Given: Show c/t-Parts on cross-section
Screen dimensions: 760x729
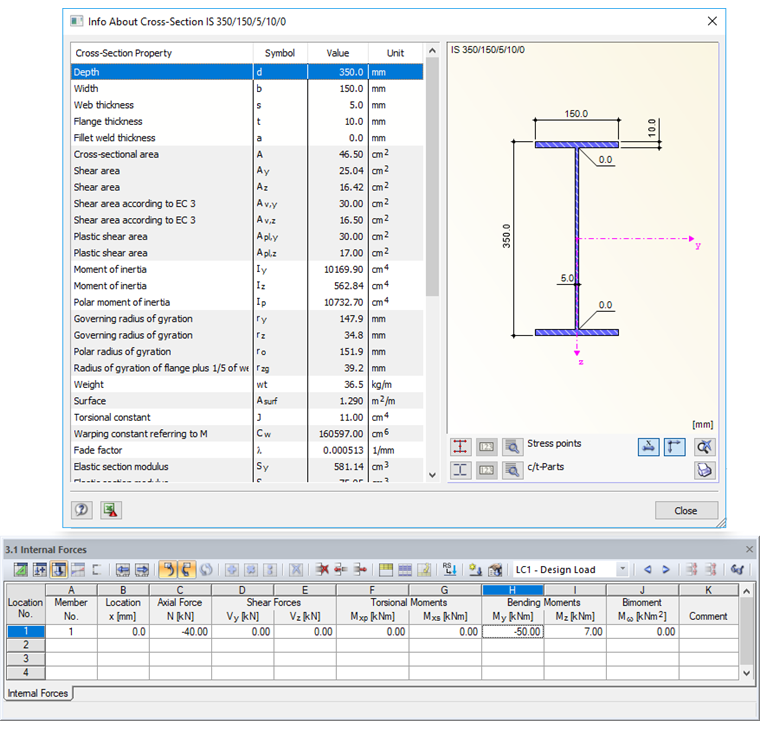Looking at the screenshot, I should [460, 470].
